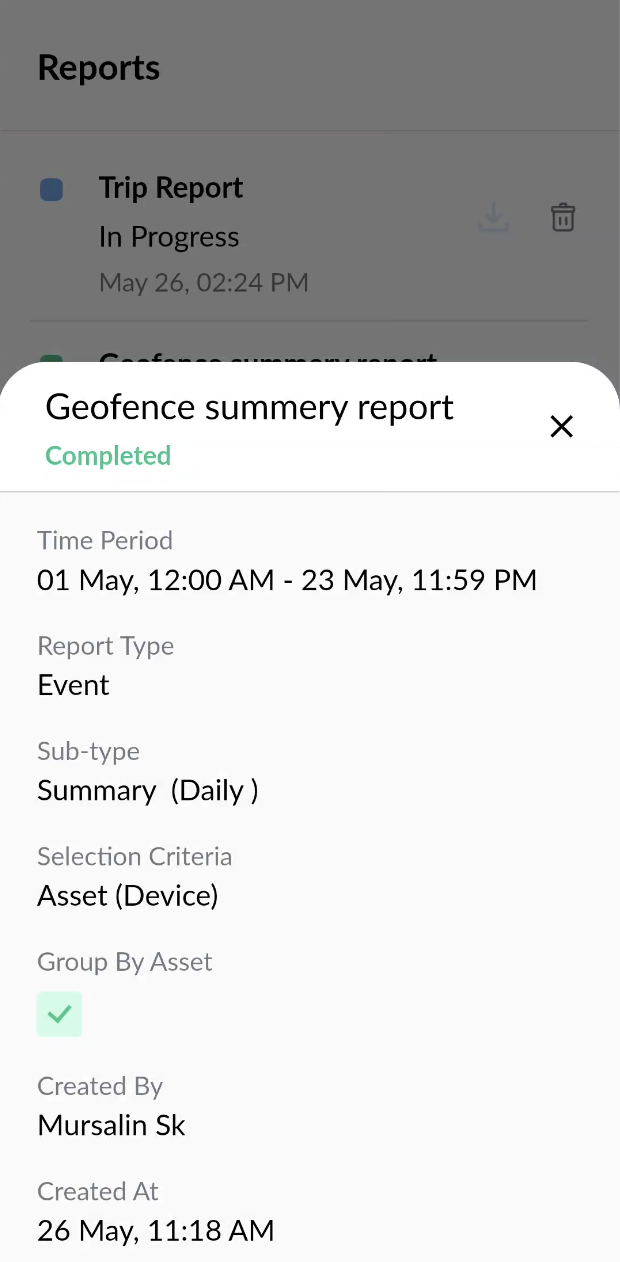Click the 26 May, 11:18 AM timestamp

point(155,1230)
